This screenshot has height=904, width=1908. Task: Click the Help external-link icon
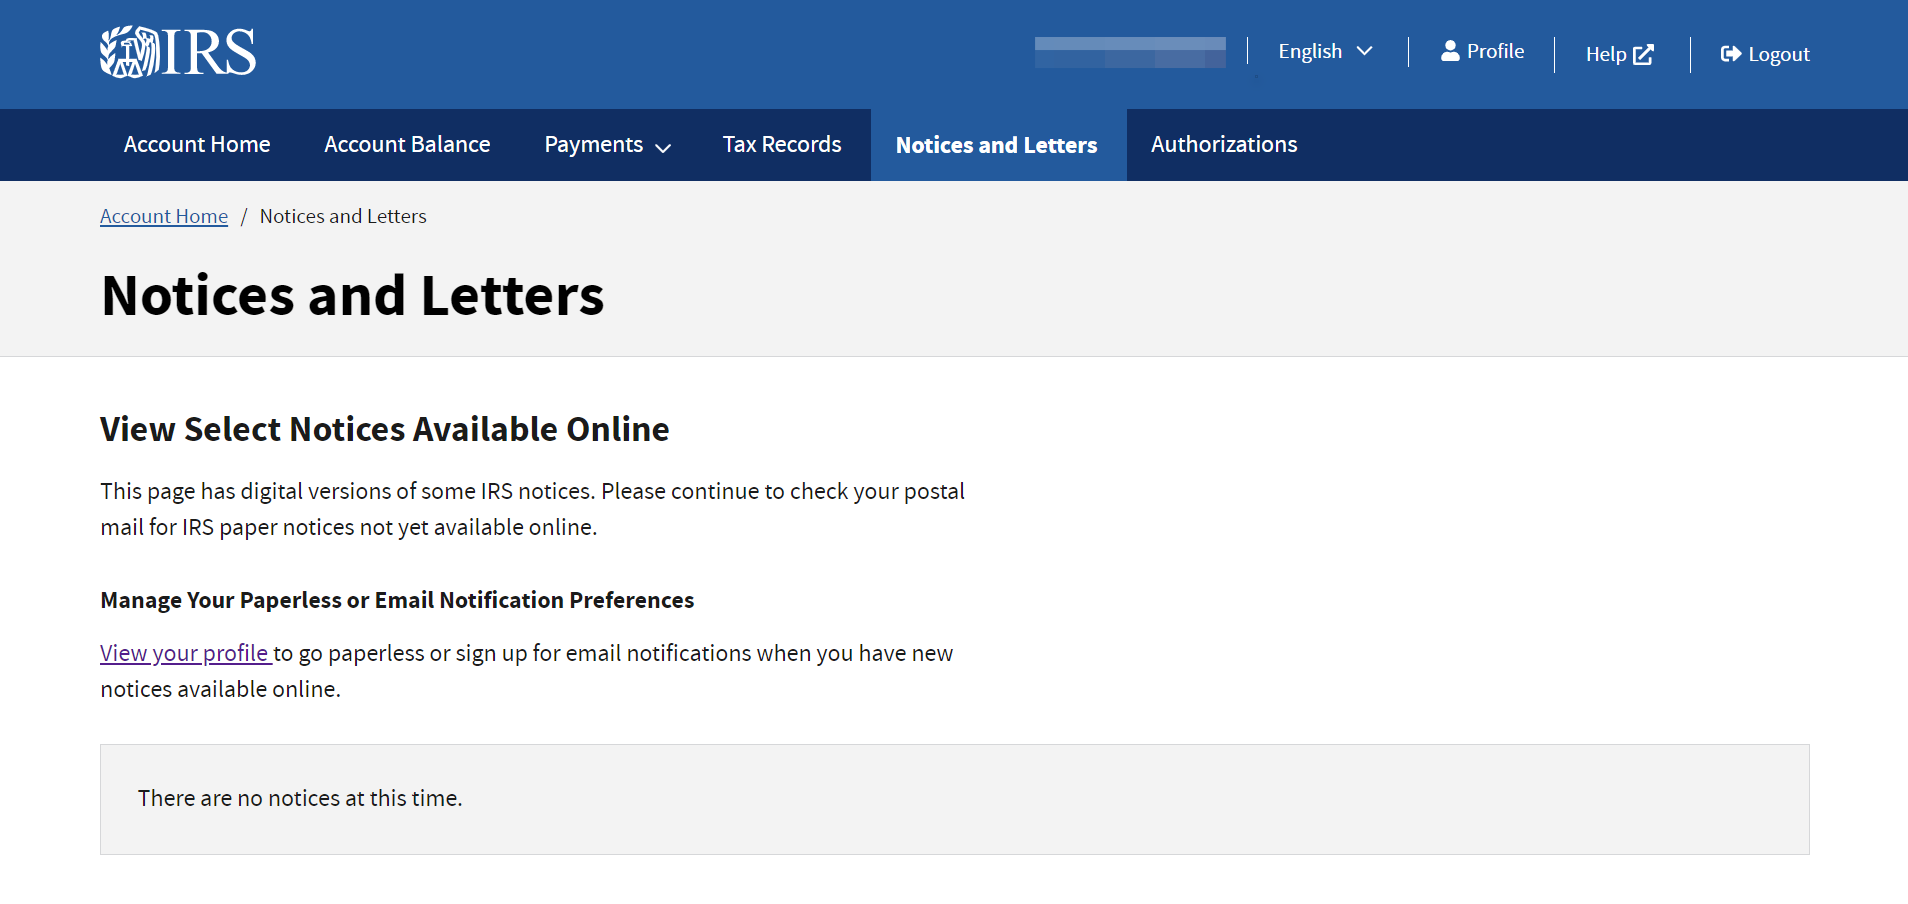tap(1643, 54)
